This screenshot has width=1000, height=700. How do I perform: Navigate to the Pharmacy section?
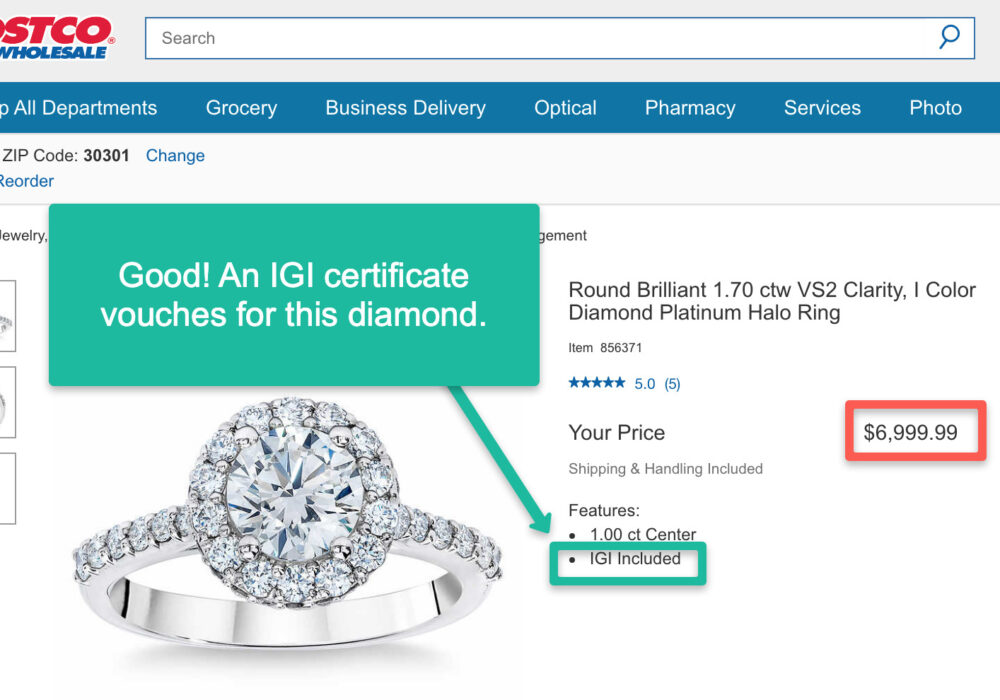pos(690,108)
